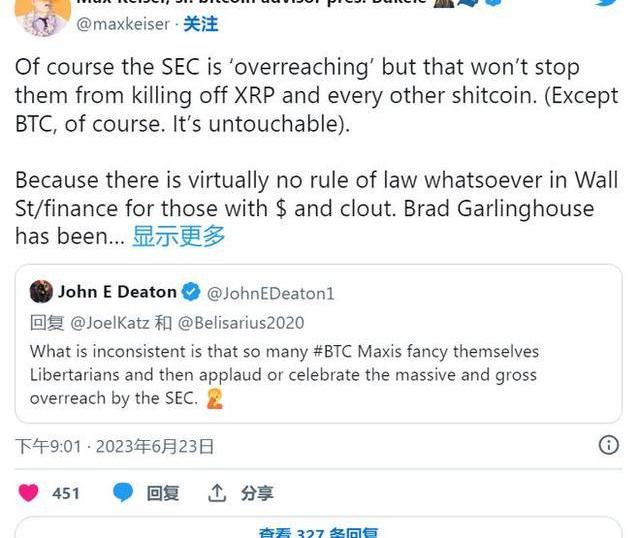This screenshot has height=538, width=640.
Task: Open the @JohnEDeaton1 handle
Action: (x=270, y=293)
